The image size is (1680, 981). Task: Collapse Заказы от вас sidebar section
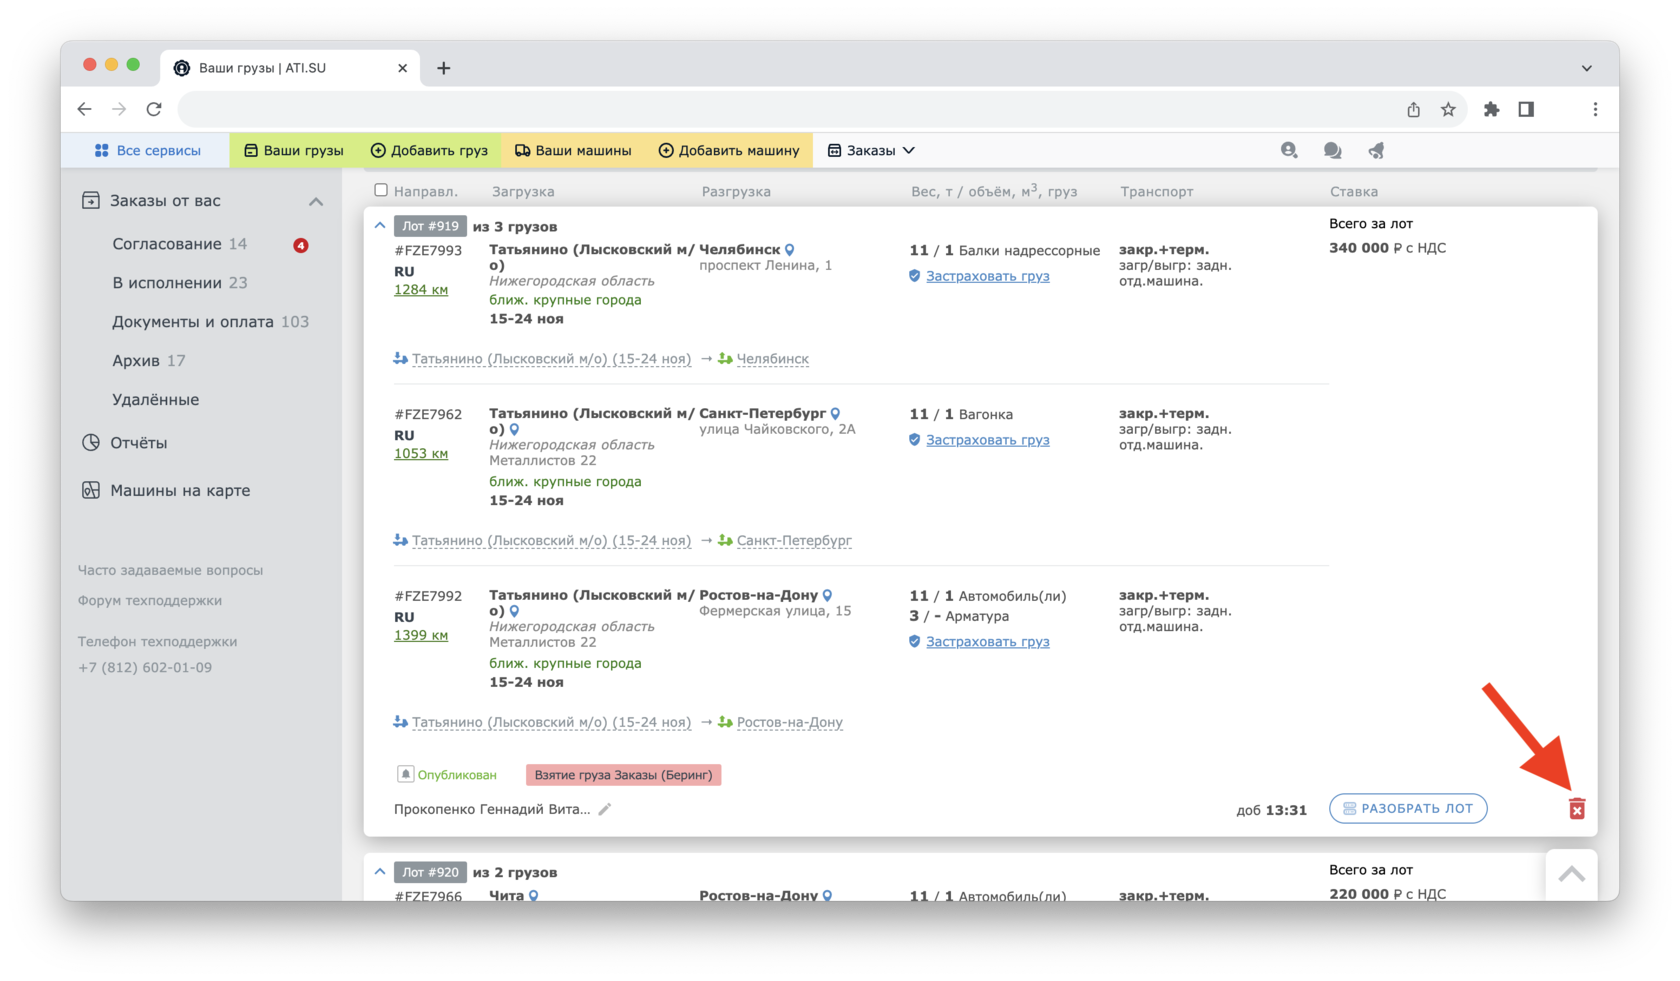(x=316, y=201)
